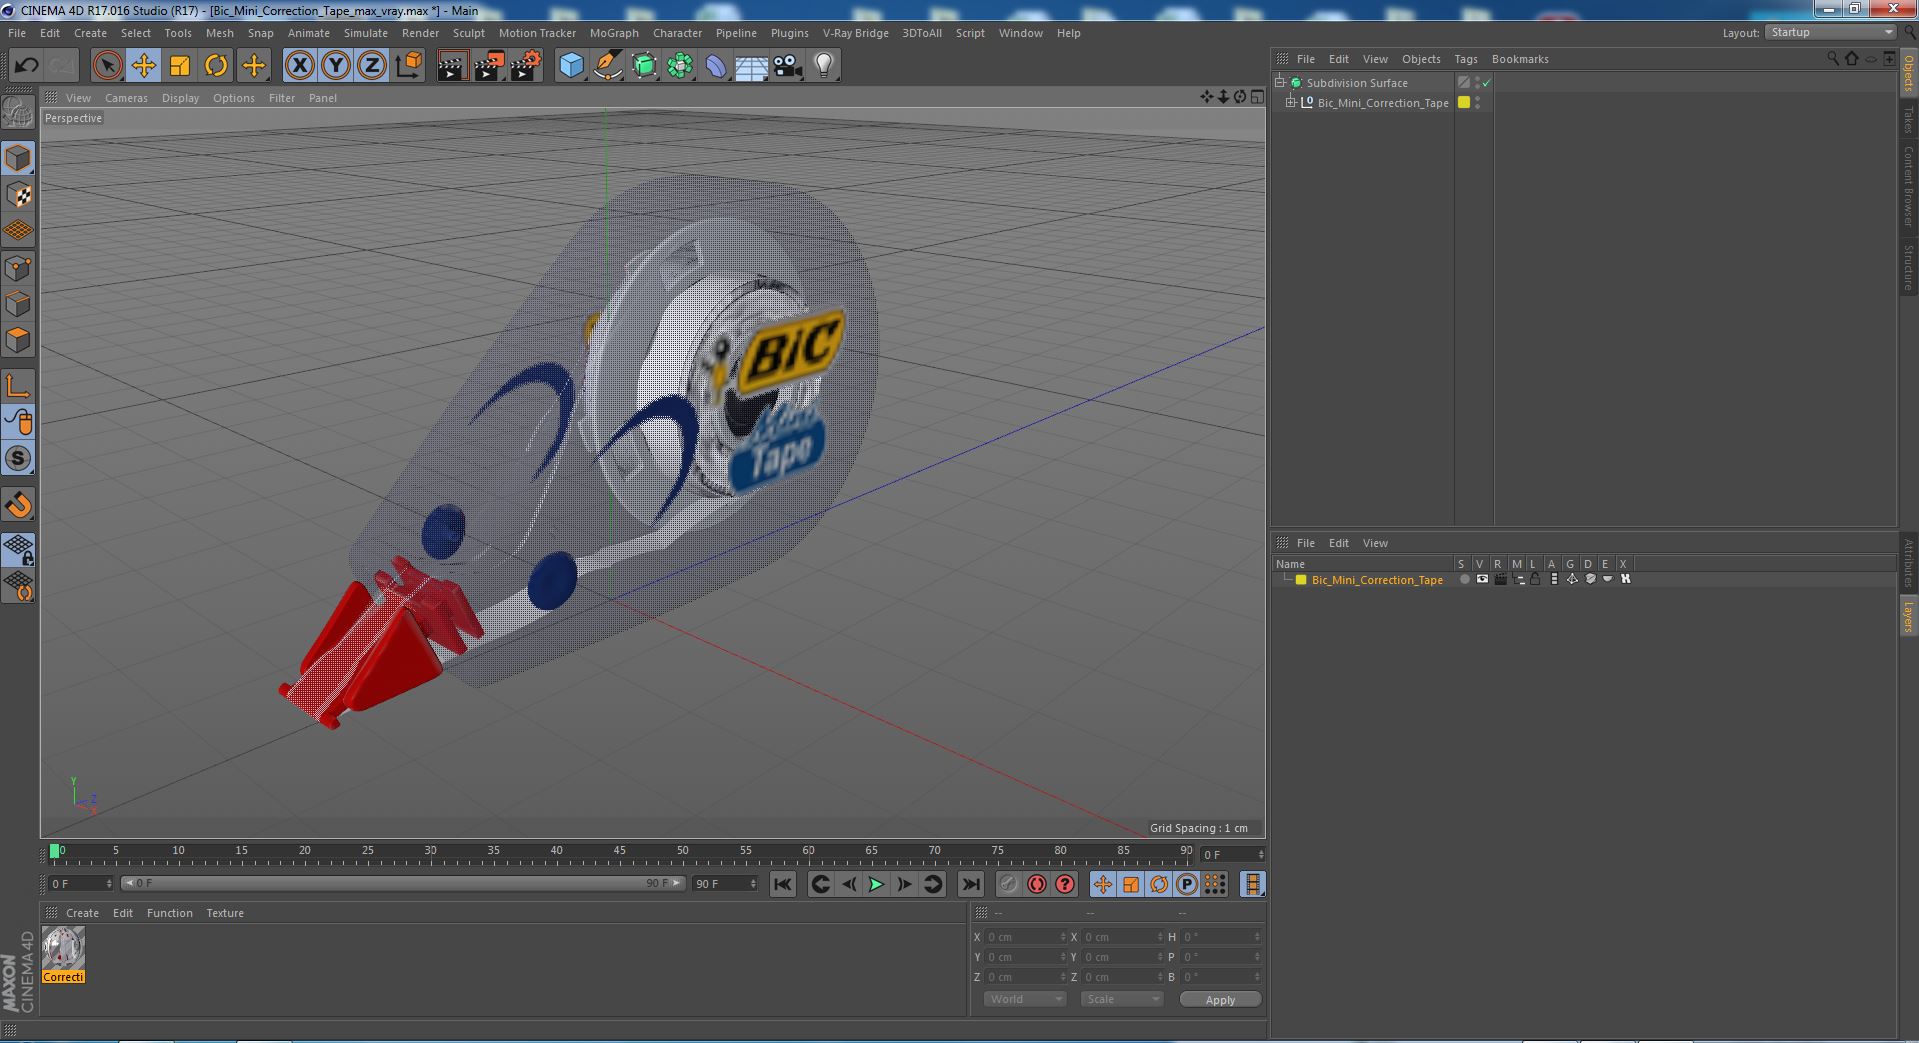This screenshot has height=1043, width=1919.
Task: Add a Floor environment object
Action: (752, 66)
